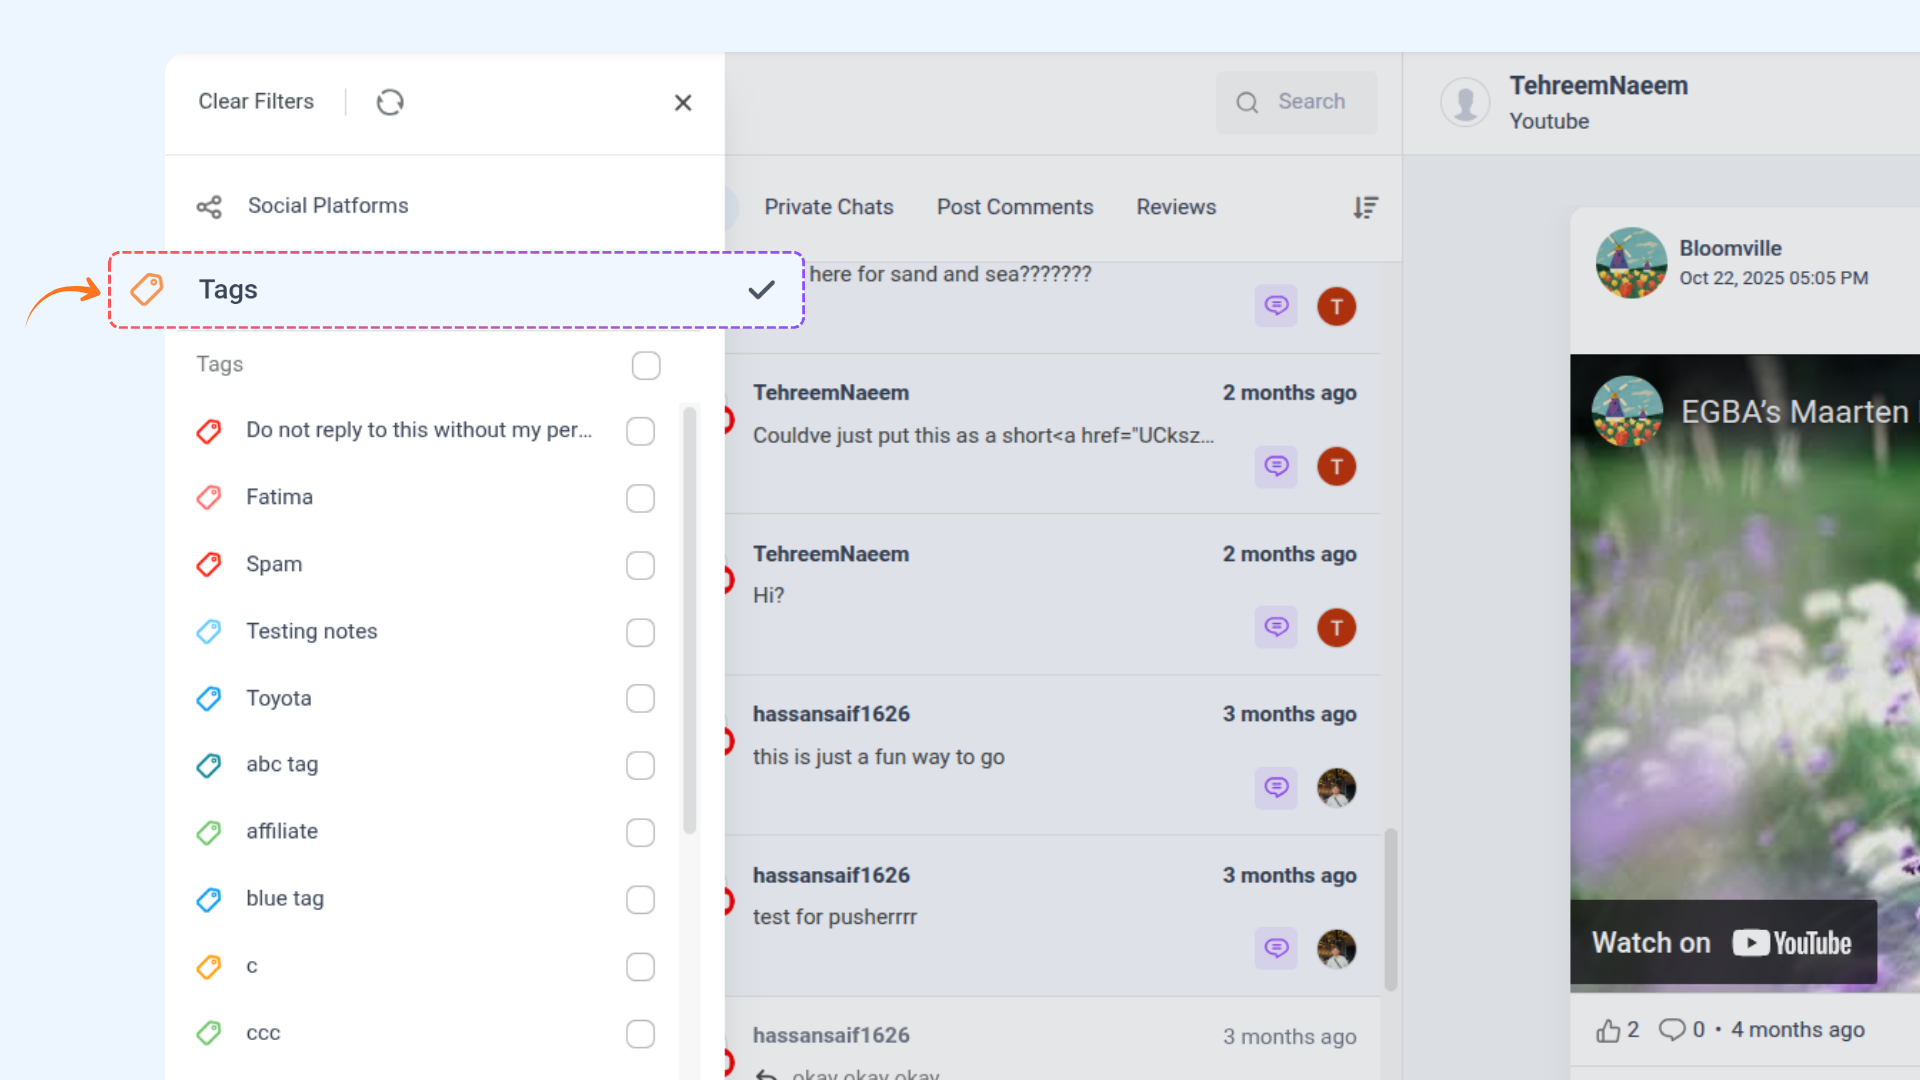This screenshot has width=1920, height=1080.
Task: Click the sort order icon
Action: point(1365,207)
